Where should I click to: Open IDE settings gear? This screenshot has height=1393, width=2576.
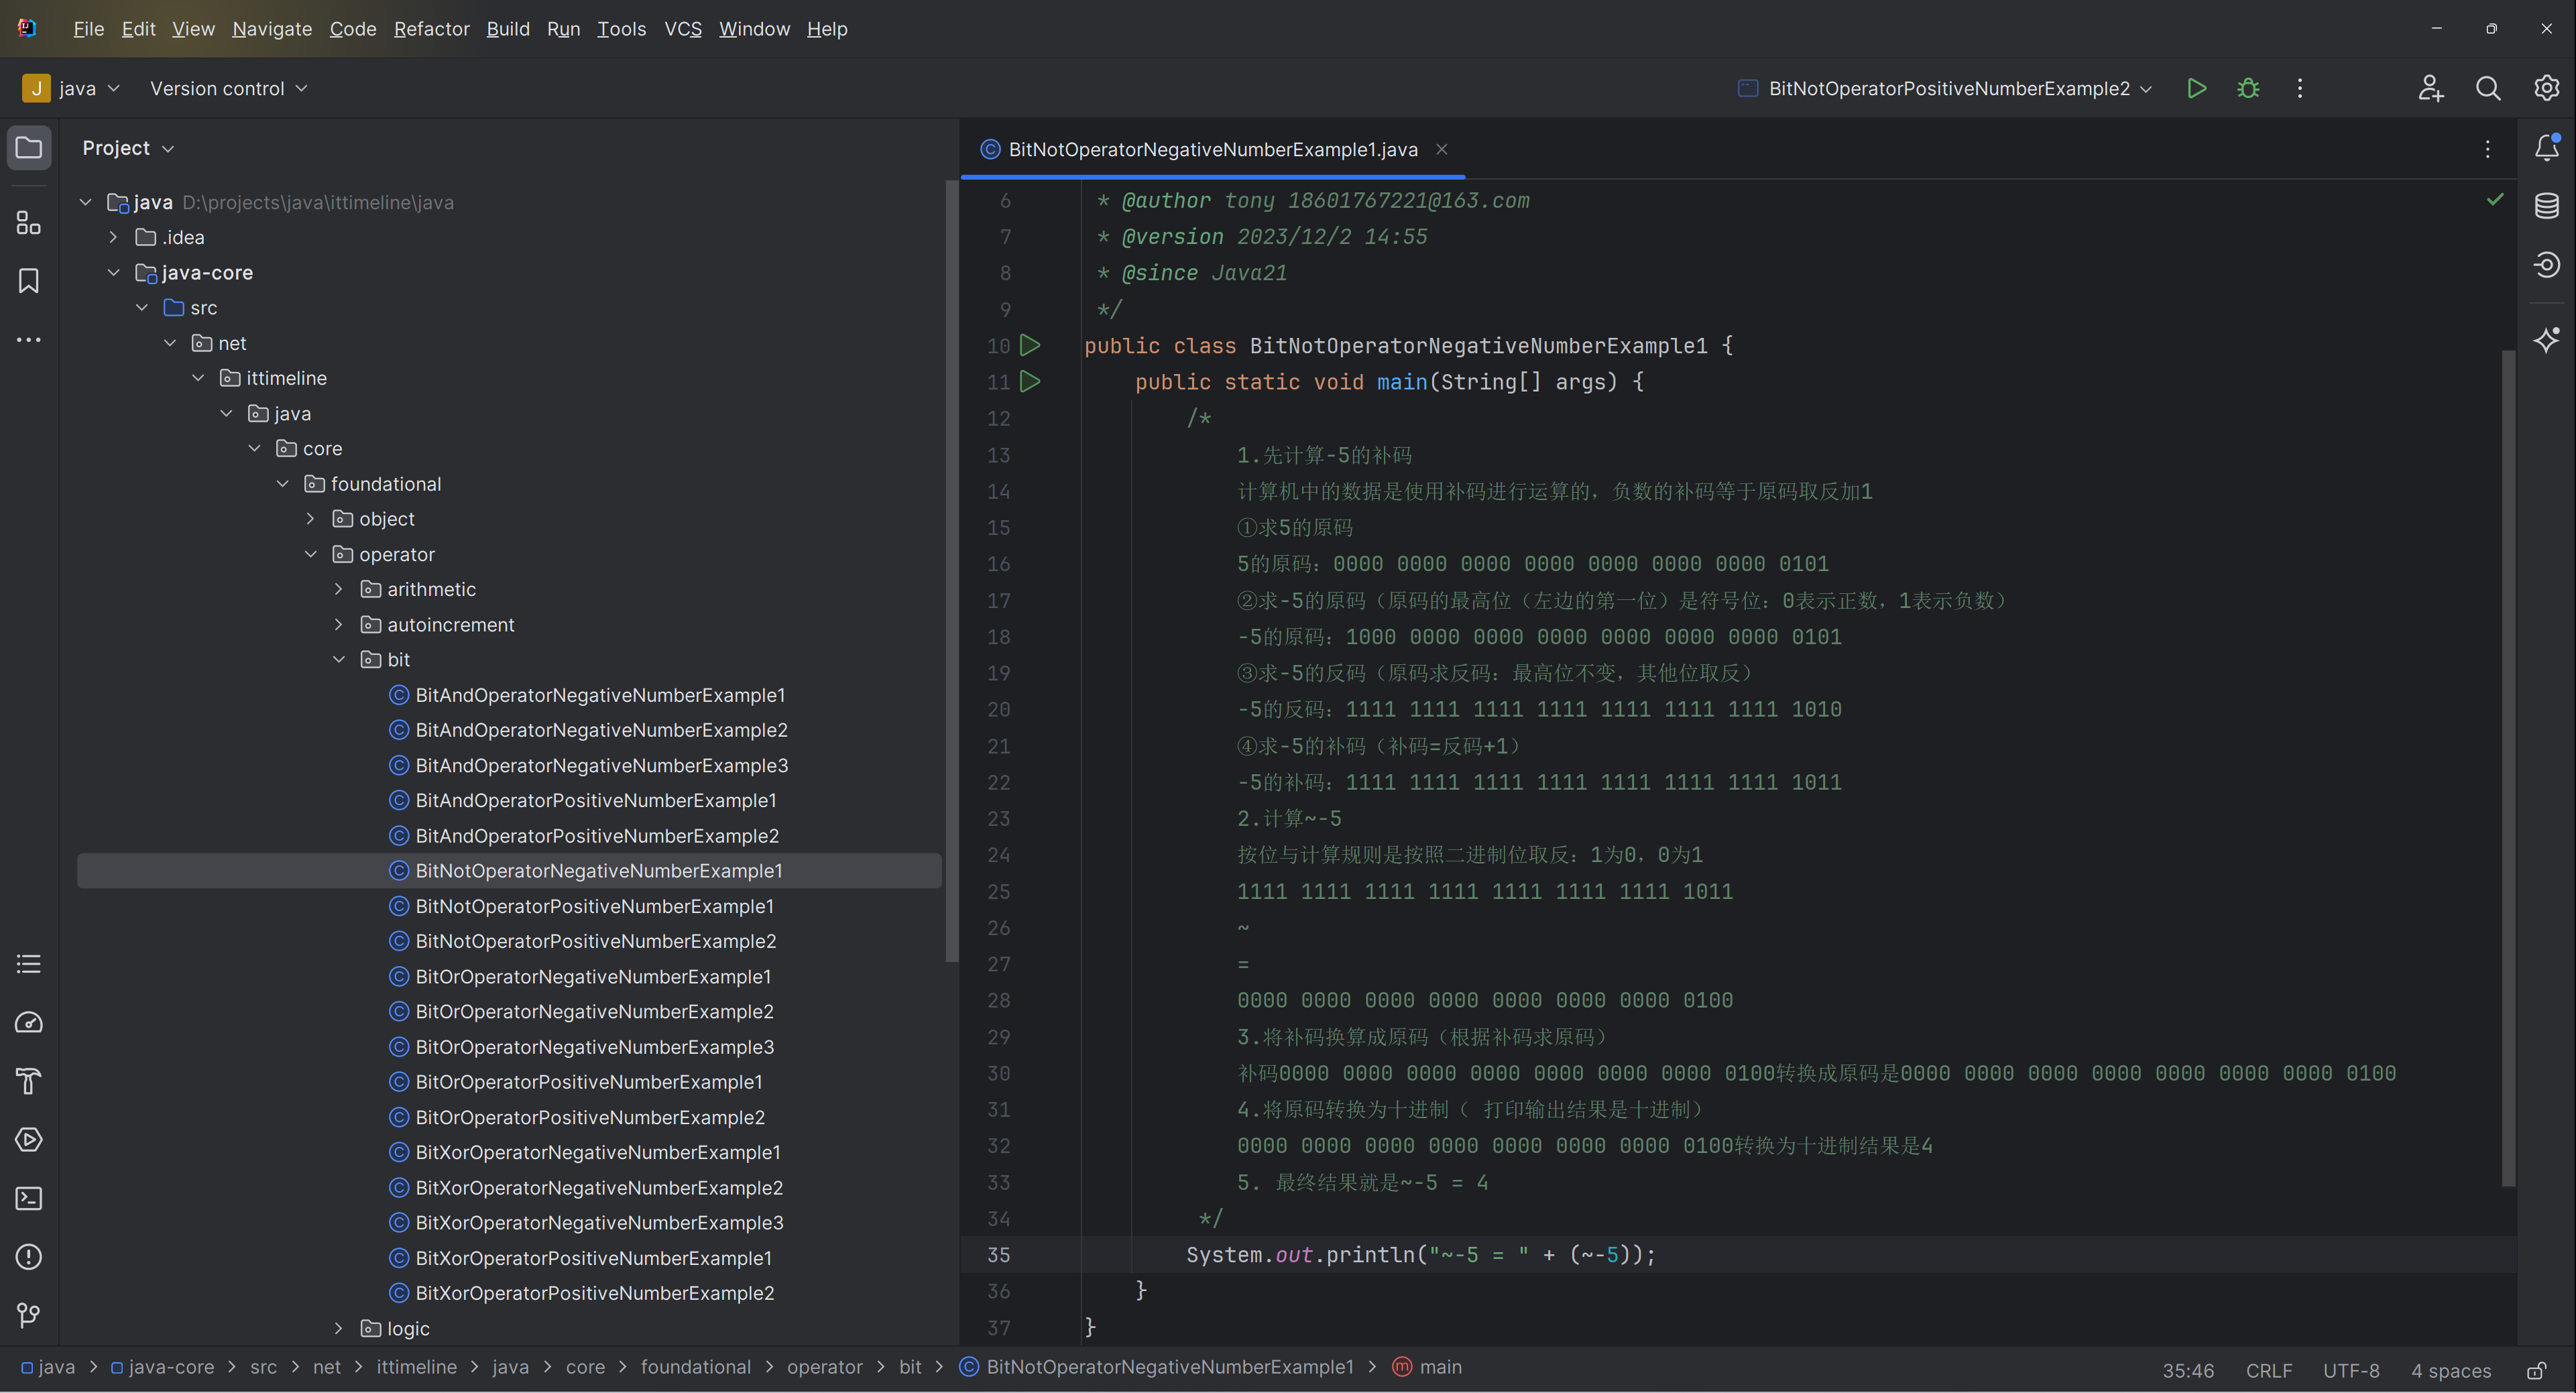[2546, 88]
